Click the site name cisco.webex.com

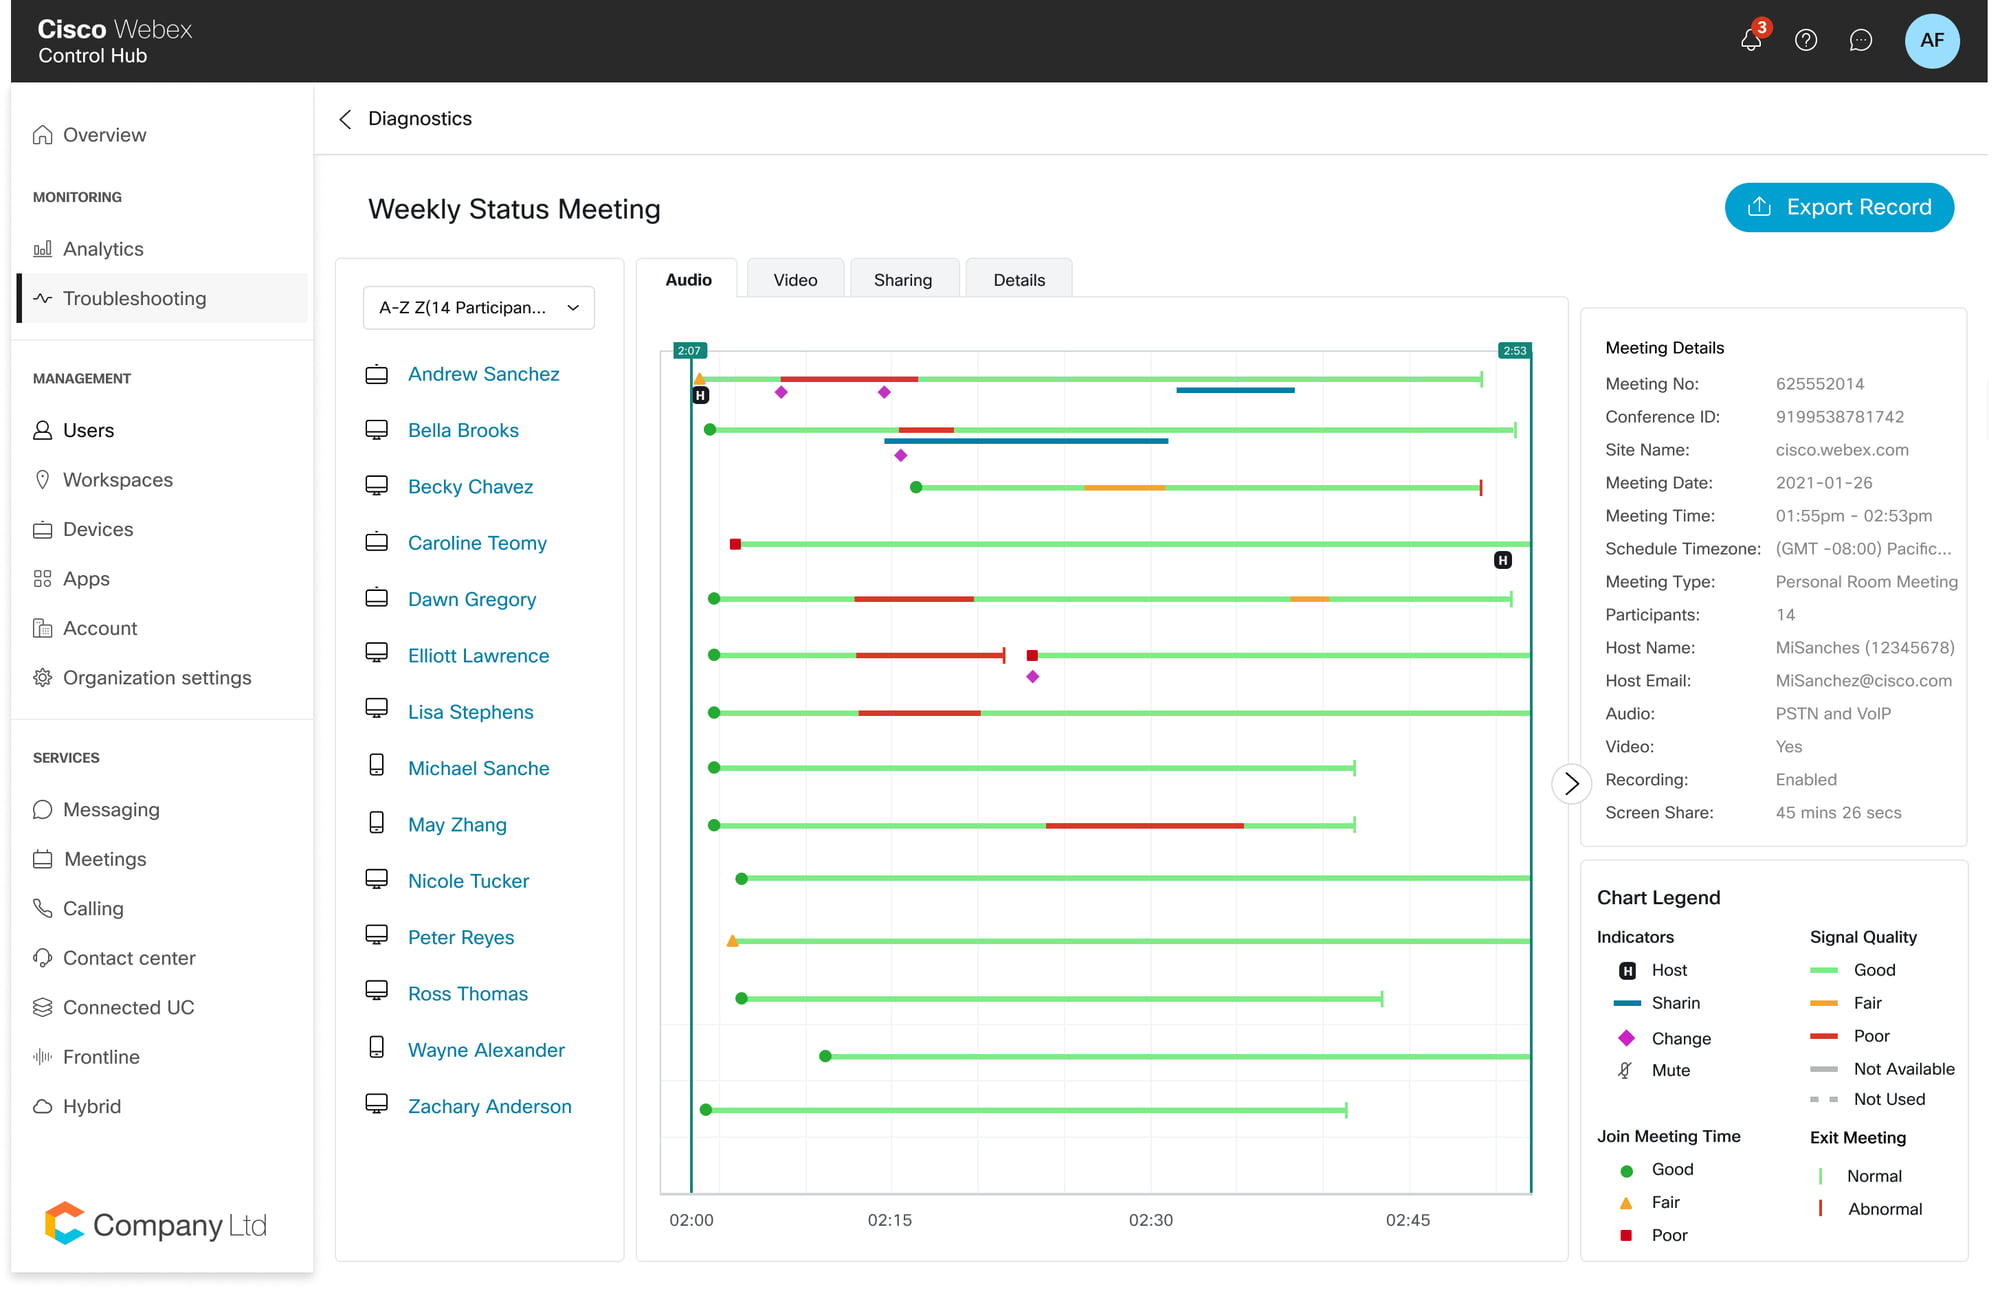pyautogui.click(x=1842, y=450)
